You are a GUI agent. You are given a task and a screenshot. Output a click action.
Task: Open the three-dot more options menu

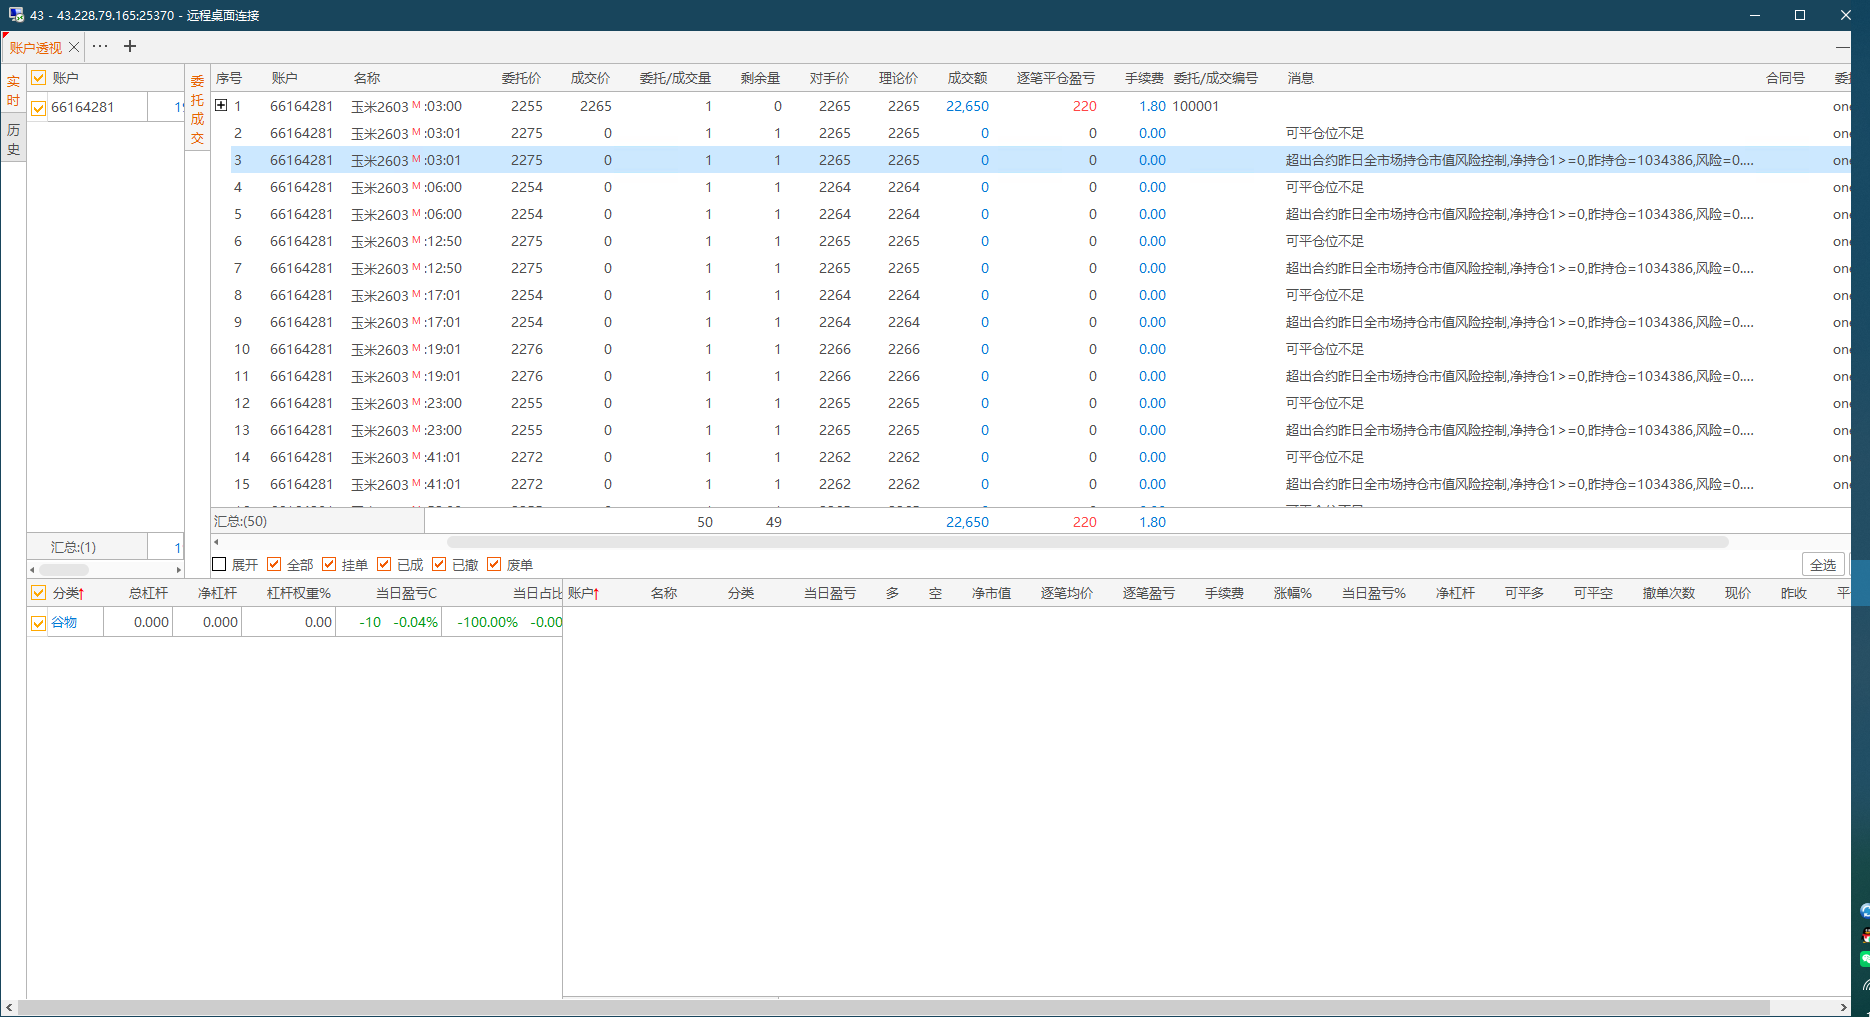point(100,46)
